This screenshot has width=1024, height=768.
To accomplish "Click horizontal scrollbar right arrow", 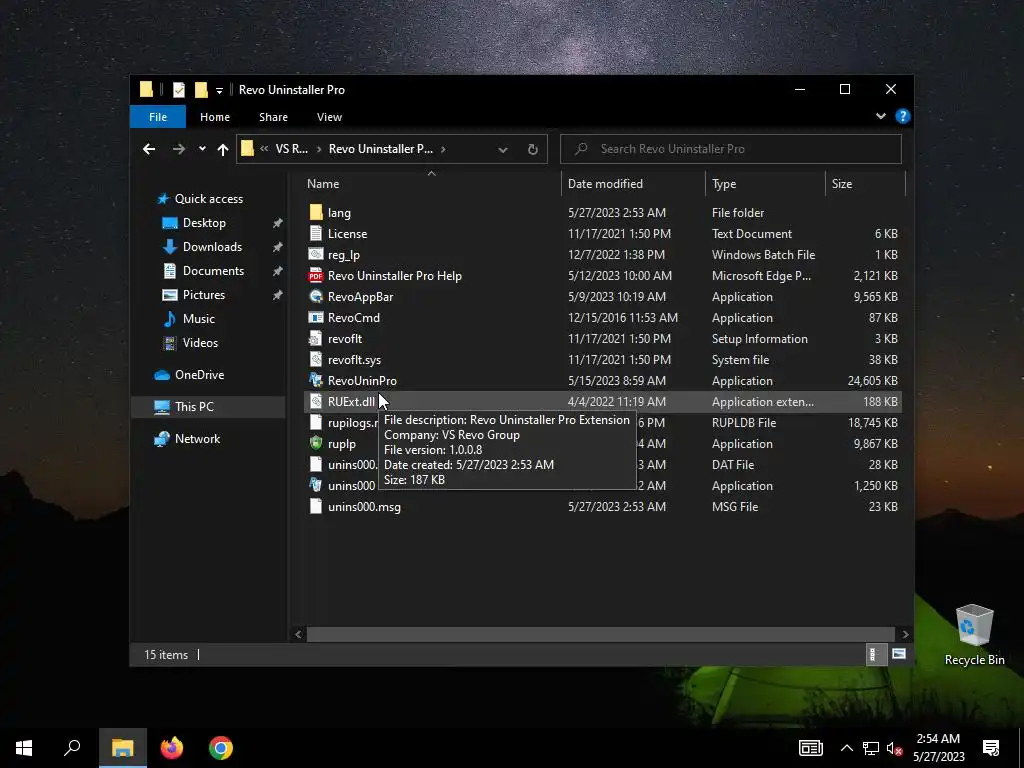I will (905, 634).
